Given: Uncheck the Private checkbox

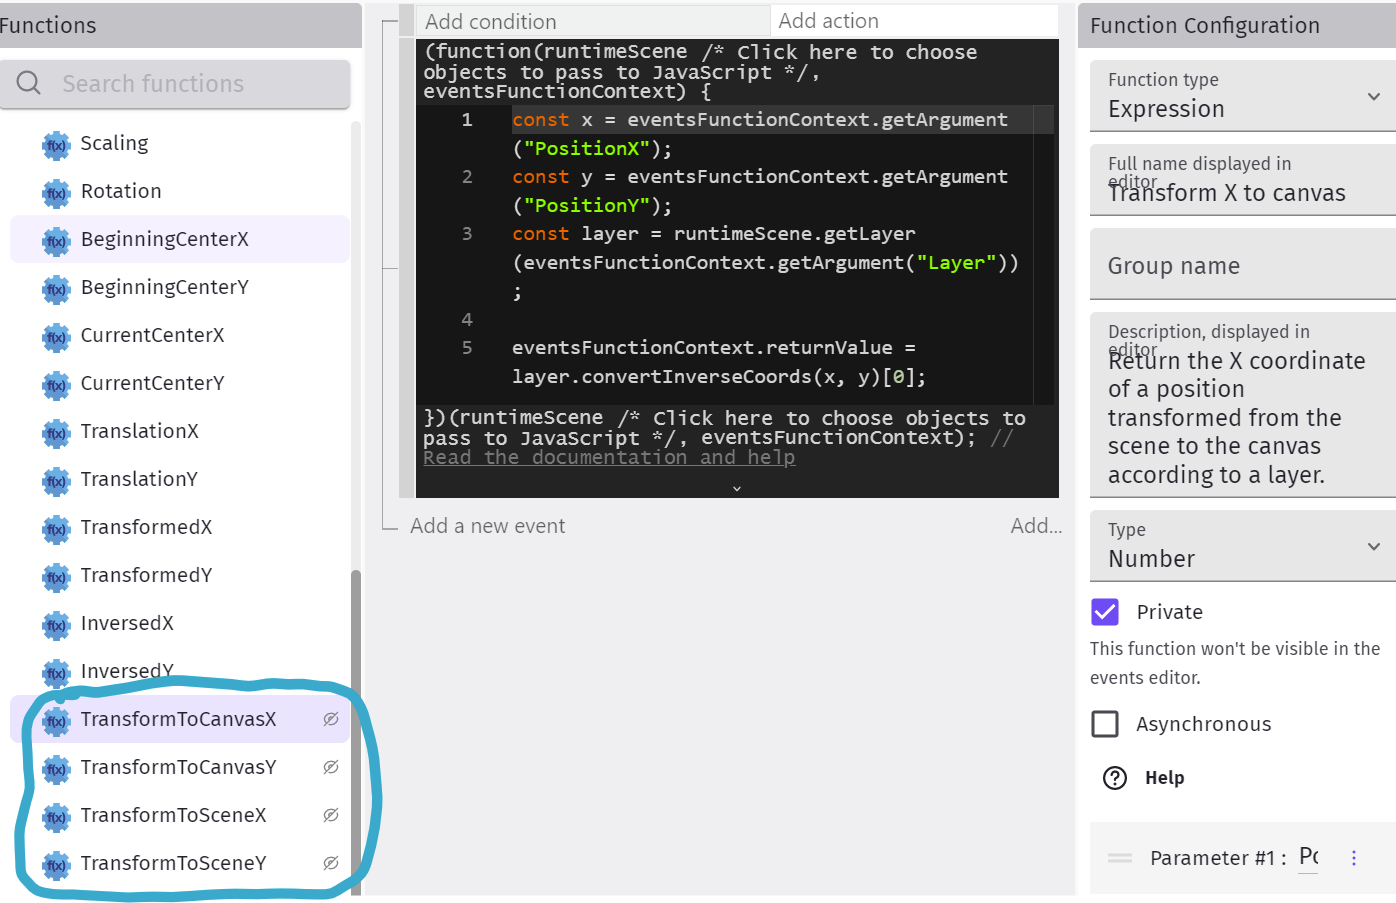Looking at the screenshot, I should pos(1105,612).
